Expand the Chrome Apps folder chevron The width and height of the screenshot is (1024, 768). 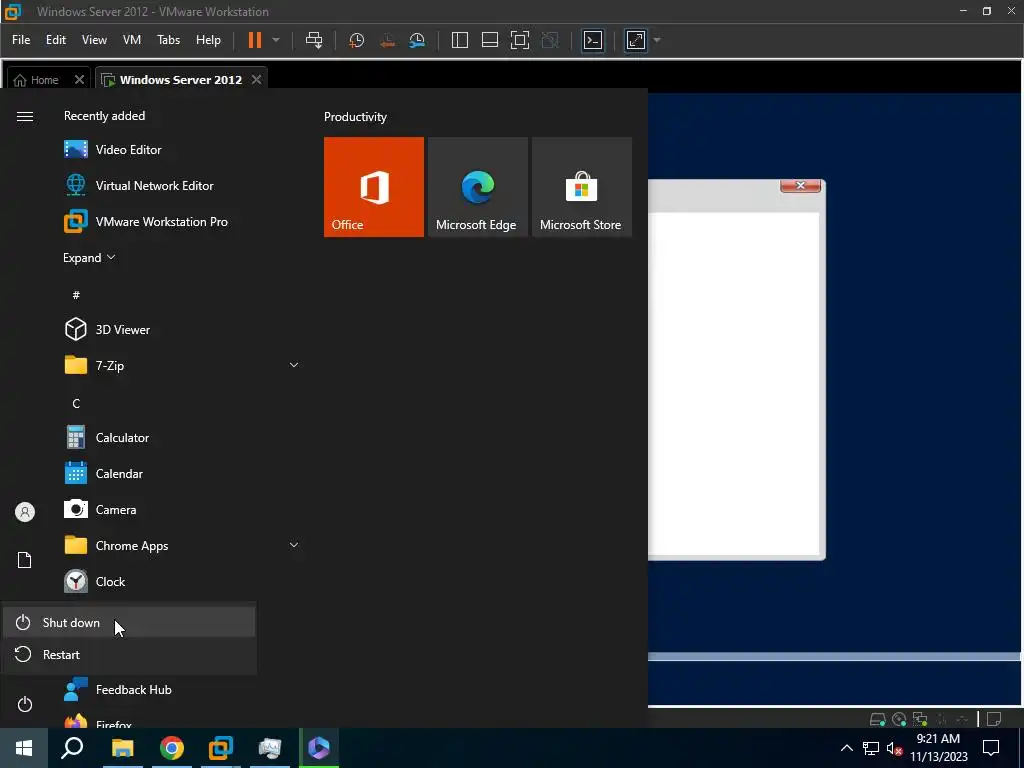click(294, 545)
